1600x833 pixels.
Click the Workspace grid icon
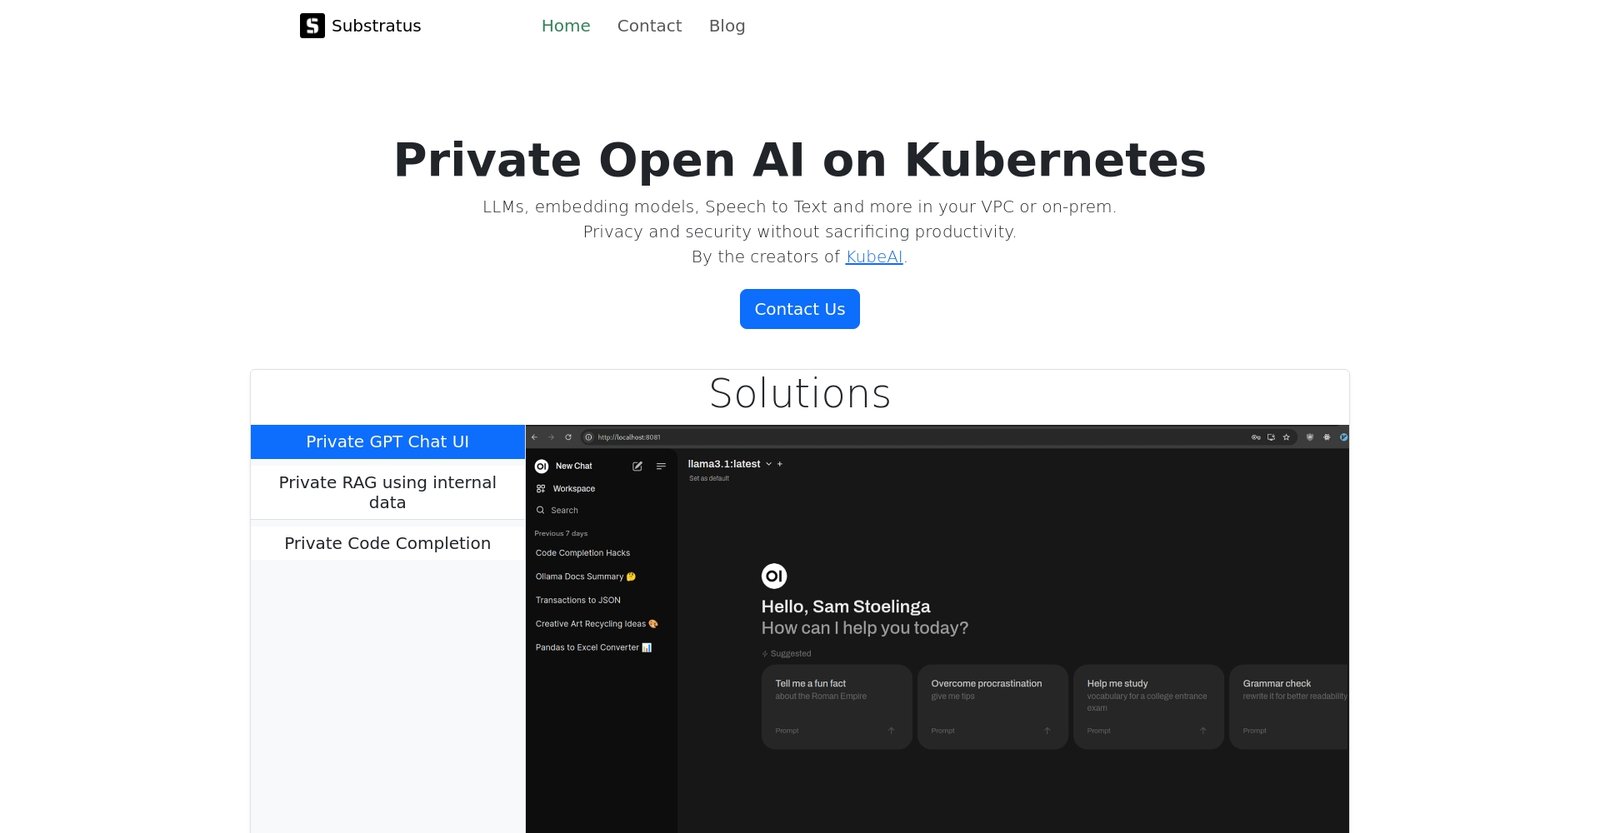pyautogui.click(x=541, y=489)
